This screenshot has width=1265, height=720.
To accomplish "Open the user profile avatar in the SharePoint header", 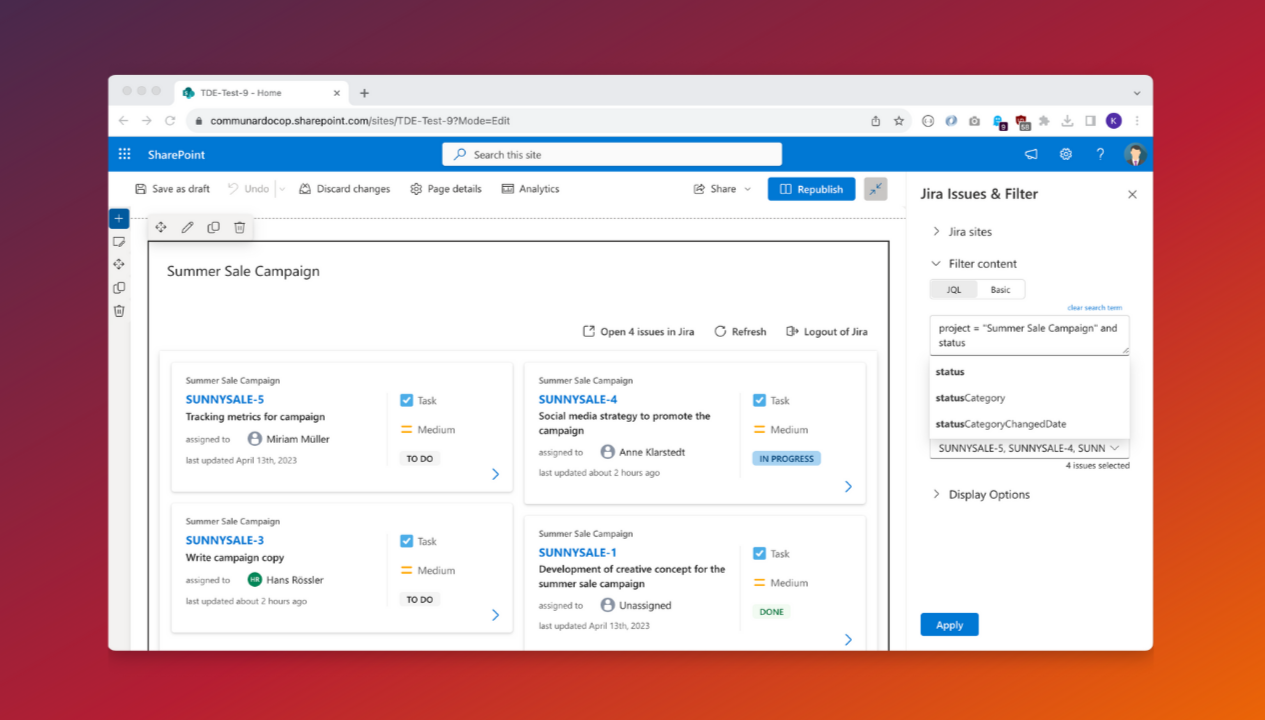I will pyautogui.click(x=1134, y=154).
